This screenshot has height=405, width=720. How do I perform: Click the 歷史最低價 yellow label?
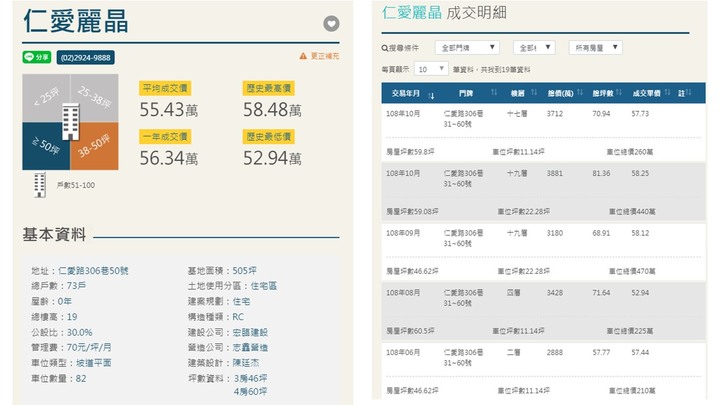pyautogui.click(x=269, y=137)
